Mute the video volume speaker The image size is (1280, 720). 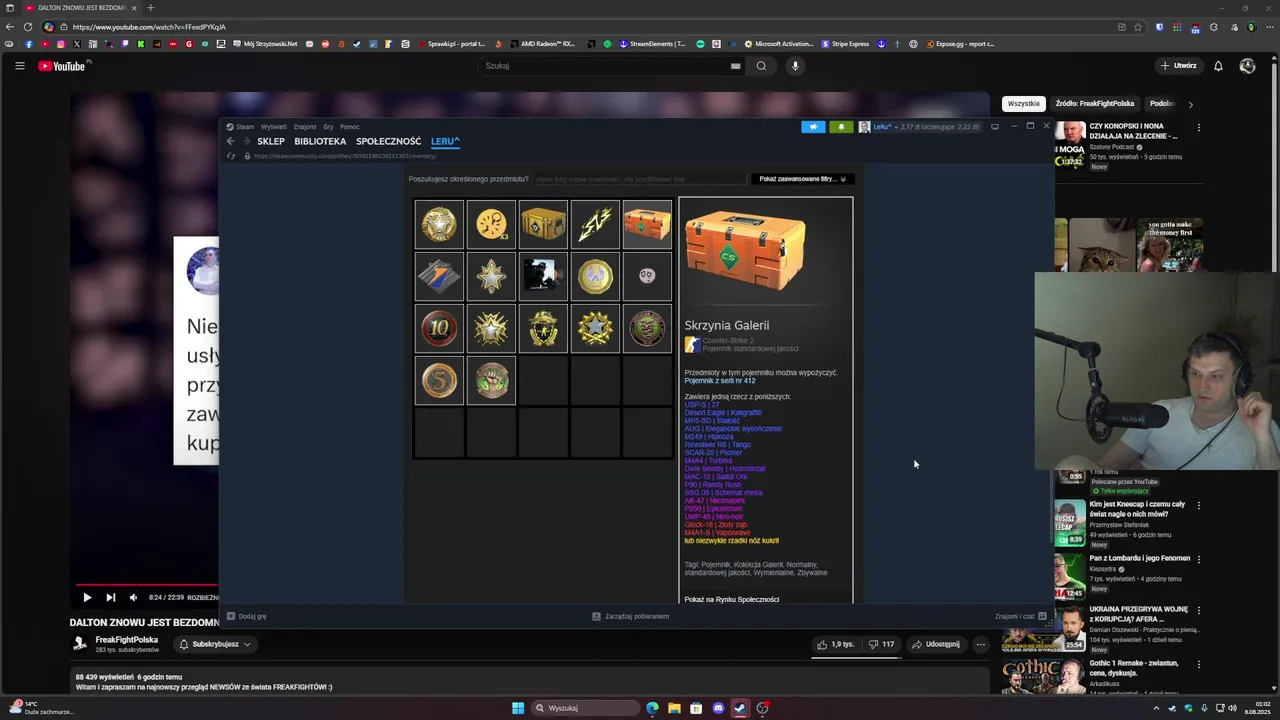[x=133, y=597]
